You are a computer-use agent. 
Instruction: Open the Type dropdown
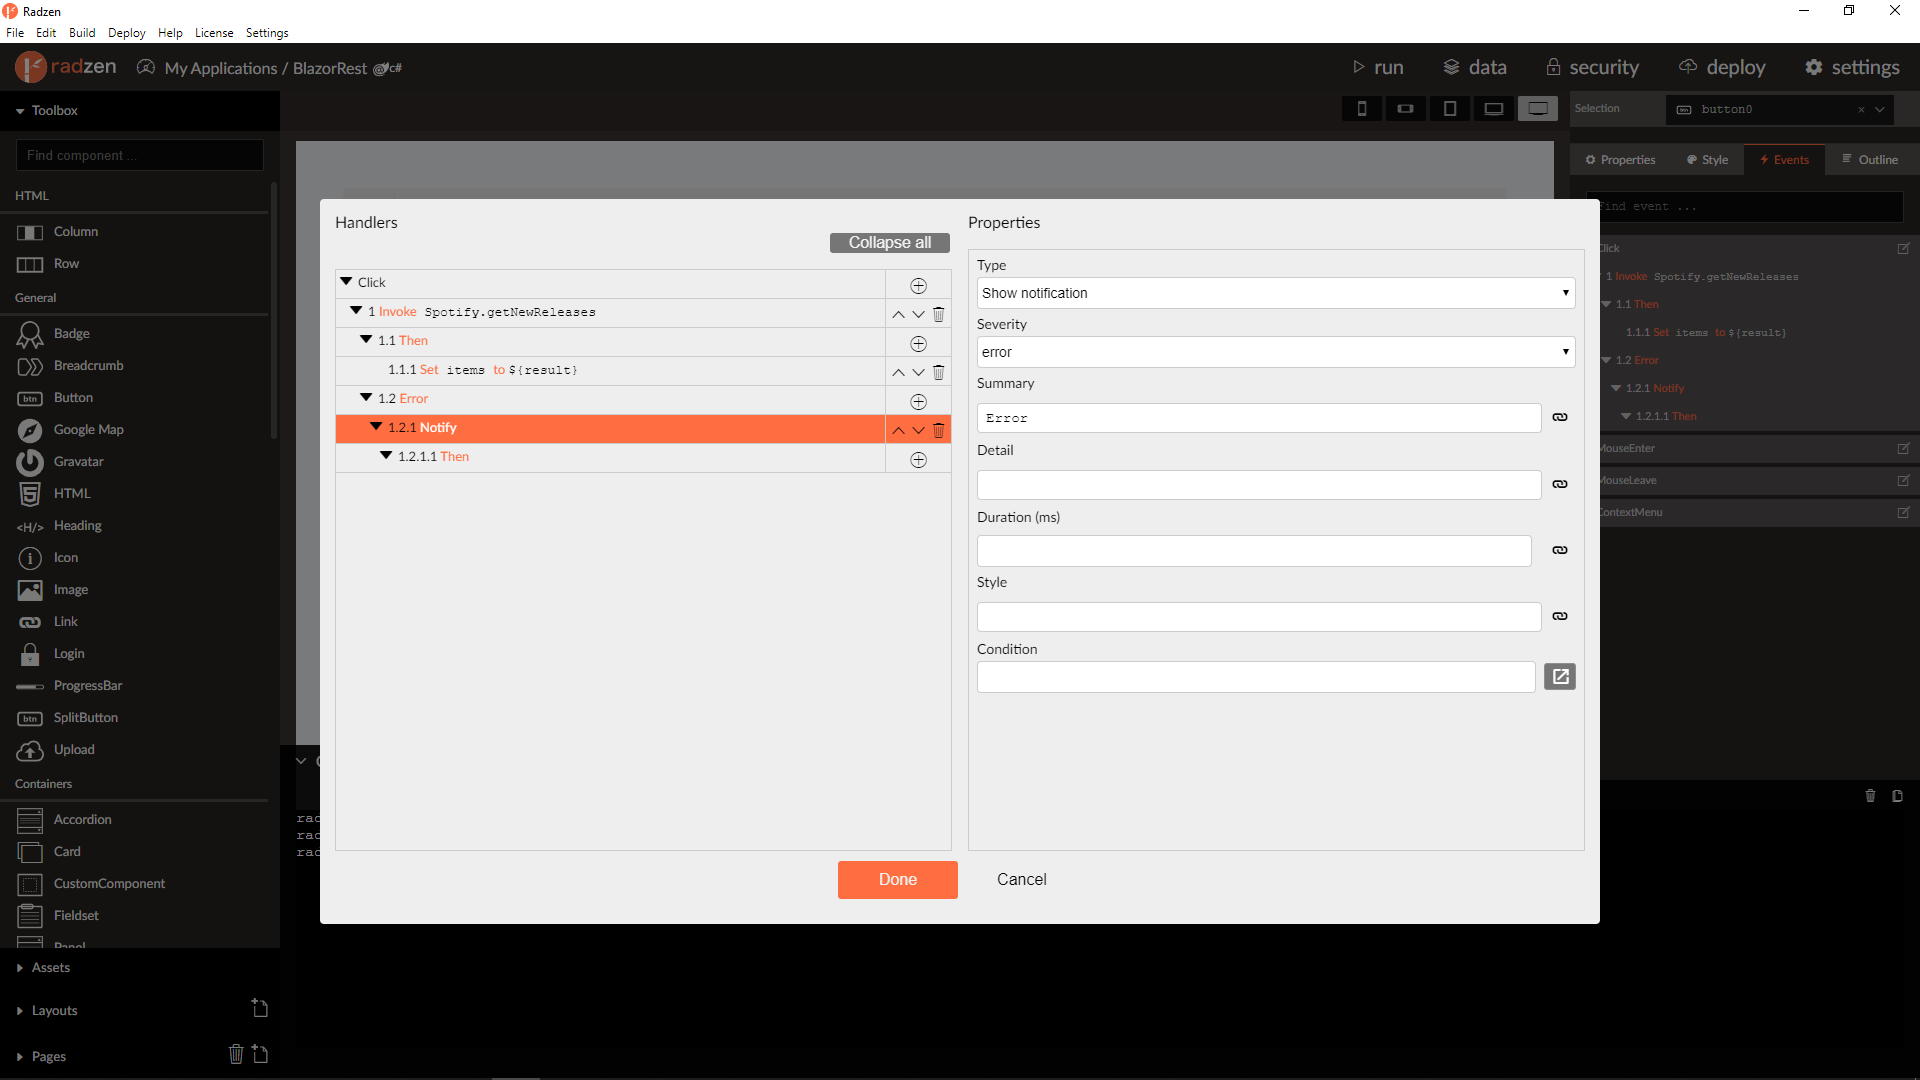coord(1275,293)
